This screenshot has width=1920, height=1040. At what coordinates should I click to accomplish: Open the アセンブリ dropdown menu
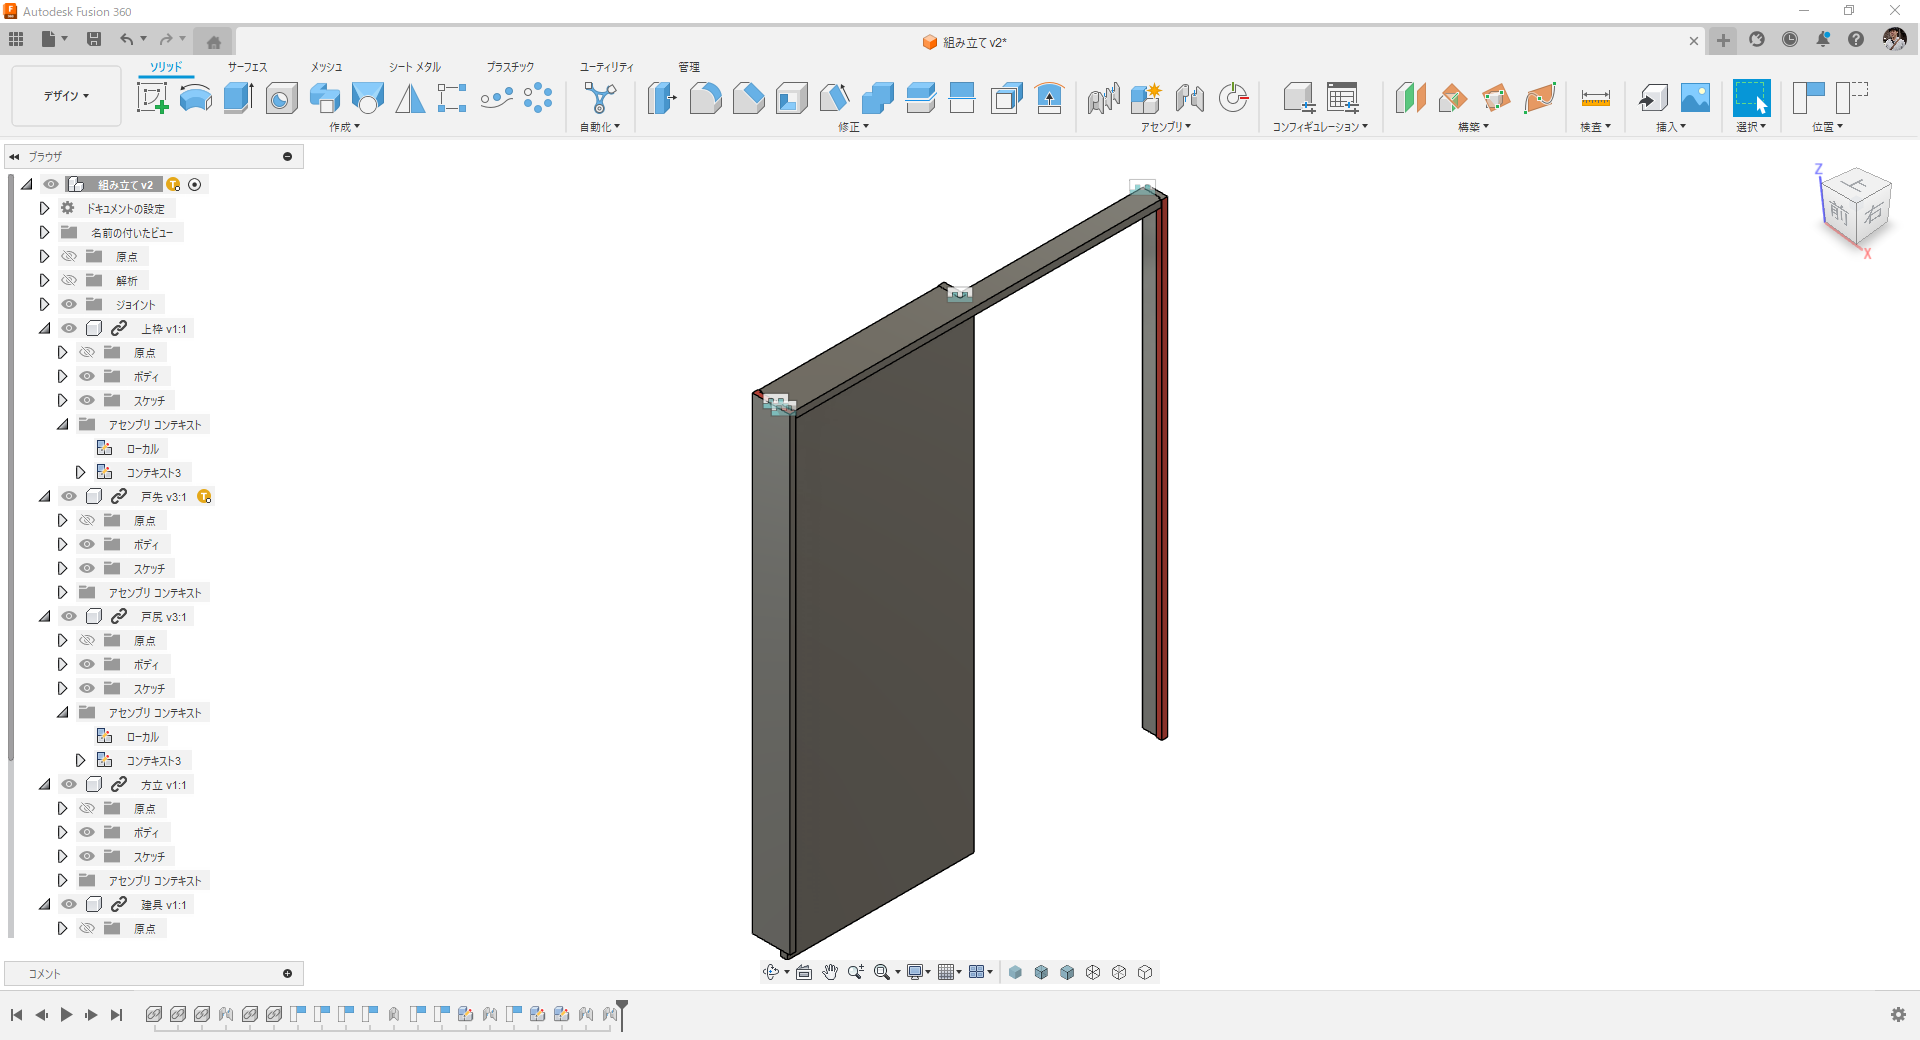tap(1166, 127)
